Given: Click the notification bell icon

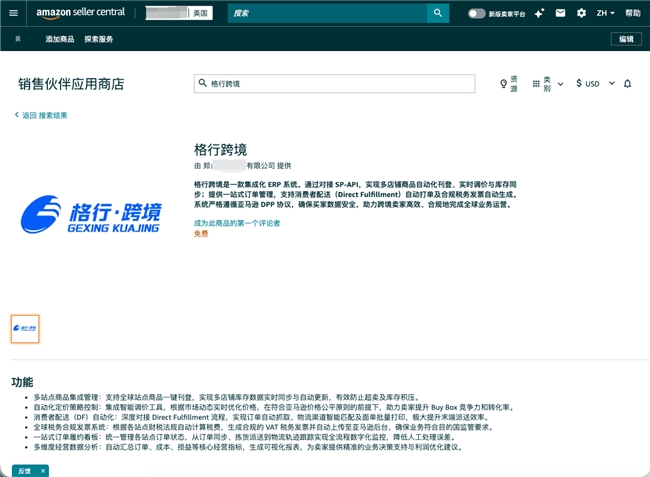Looking at the screenshot, I should point(627,84).
